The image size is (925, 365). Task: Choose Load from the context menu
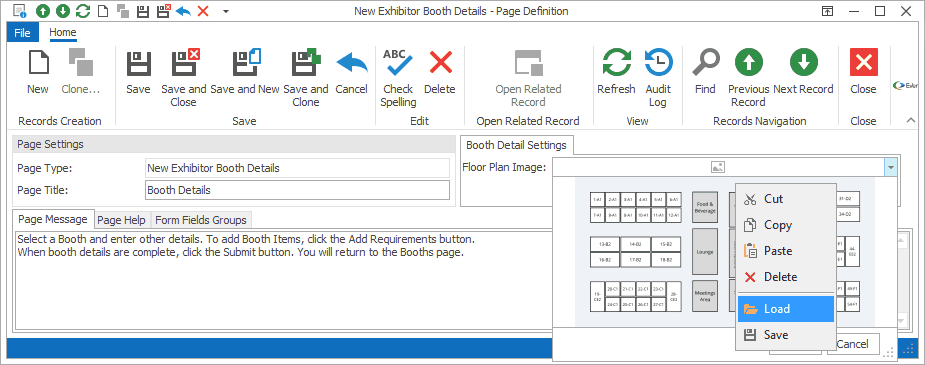[786, 309]
